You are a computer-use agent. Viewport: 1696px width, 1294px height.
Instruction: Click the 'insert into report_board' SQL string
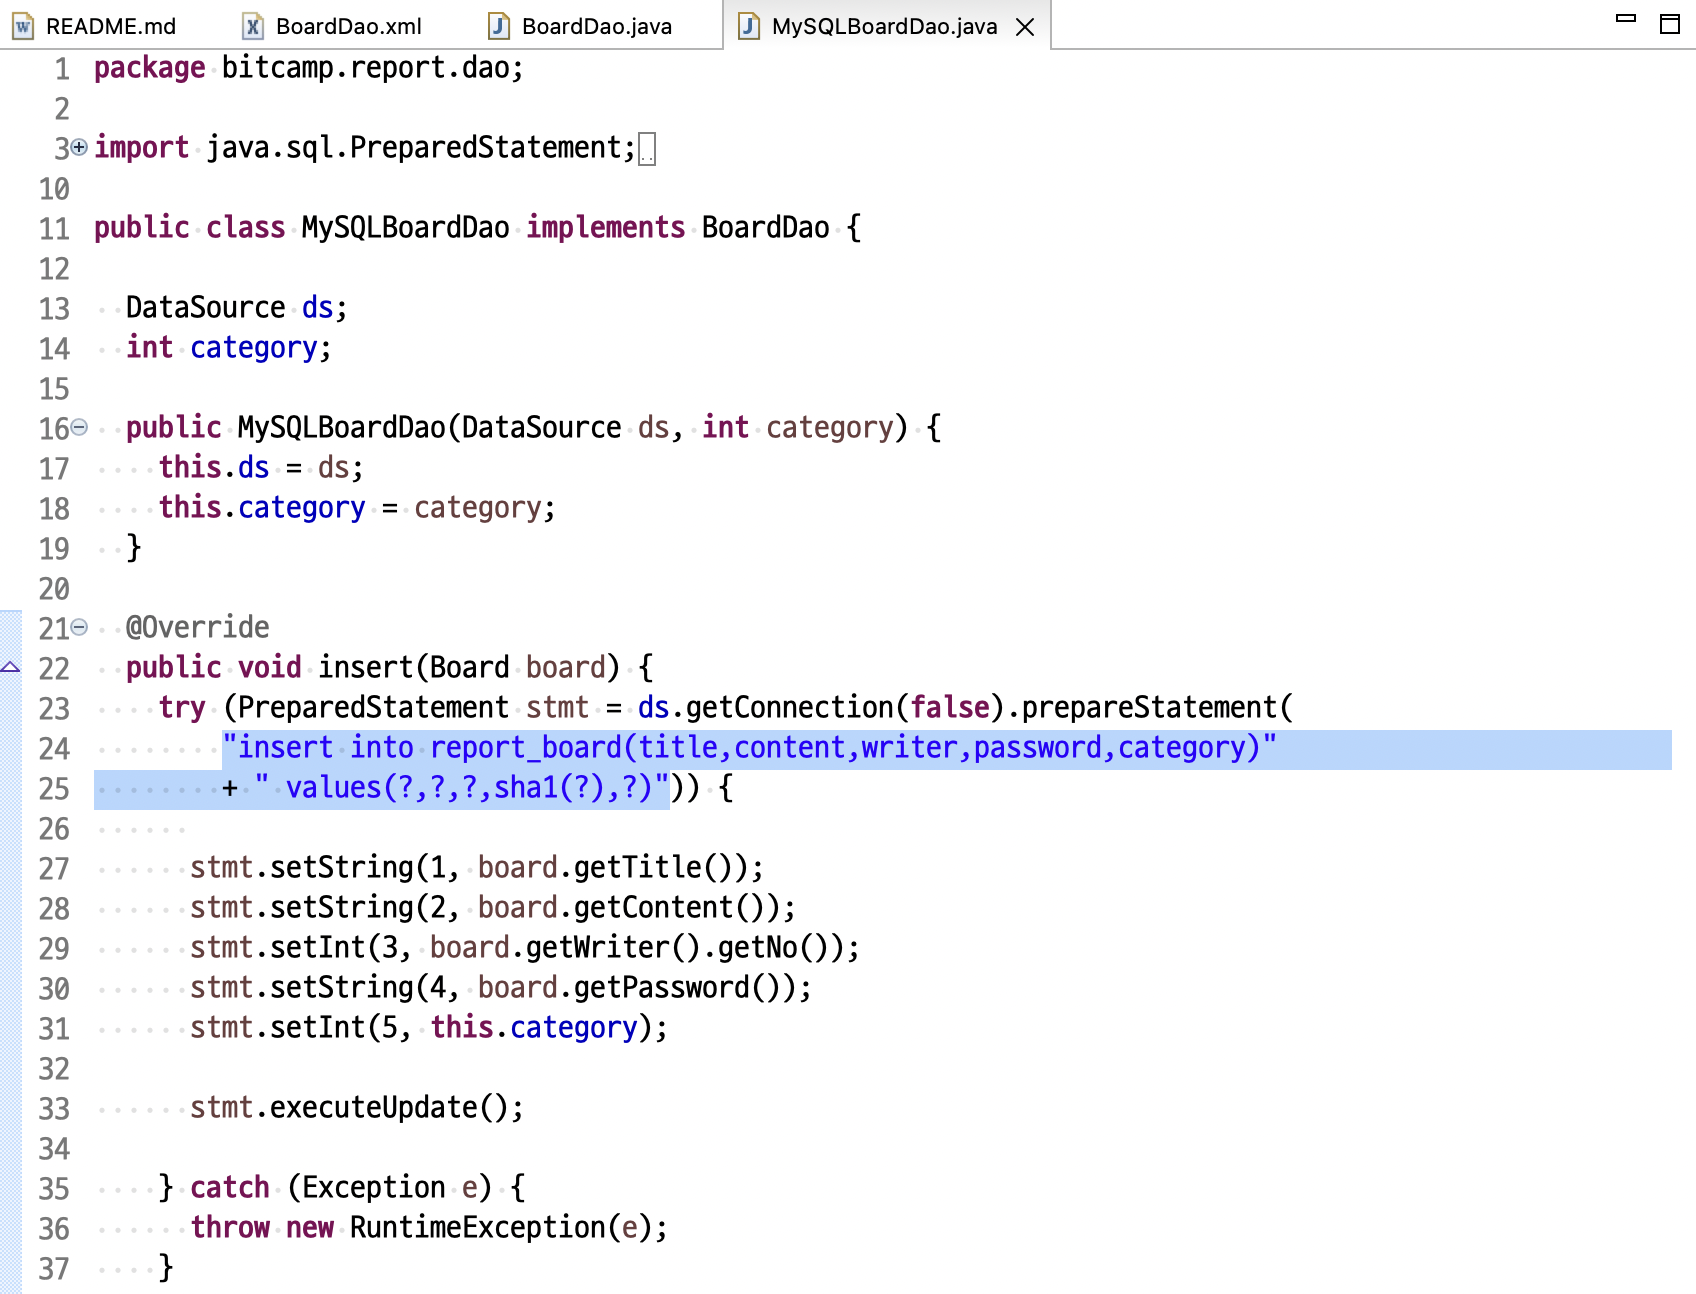click(x=750, y=748)
